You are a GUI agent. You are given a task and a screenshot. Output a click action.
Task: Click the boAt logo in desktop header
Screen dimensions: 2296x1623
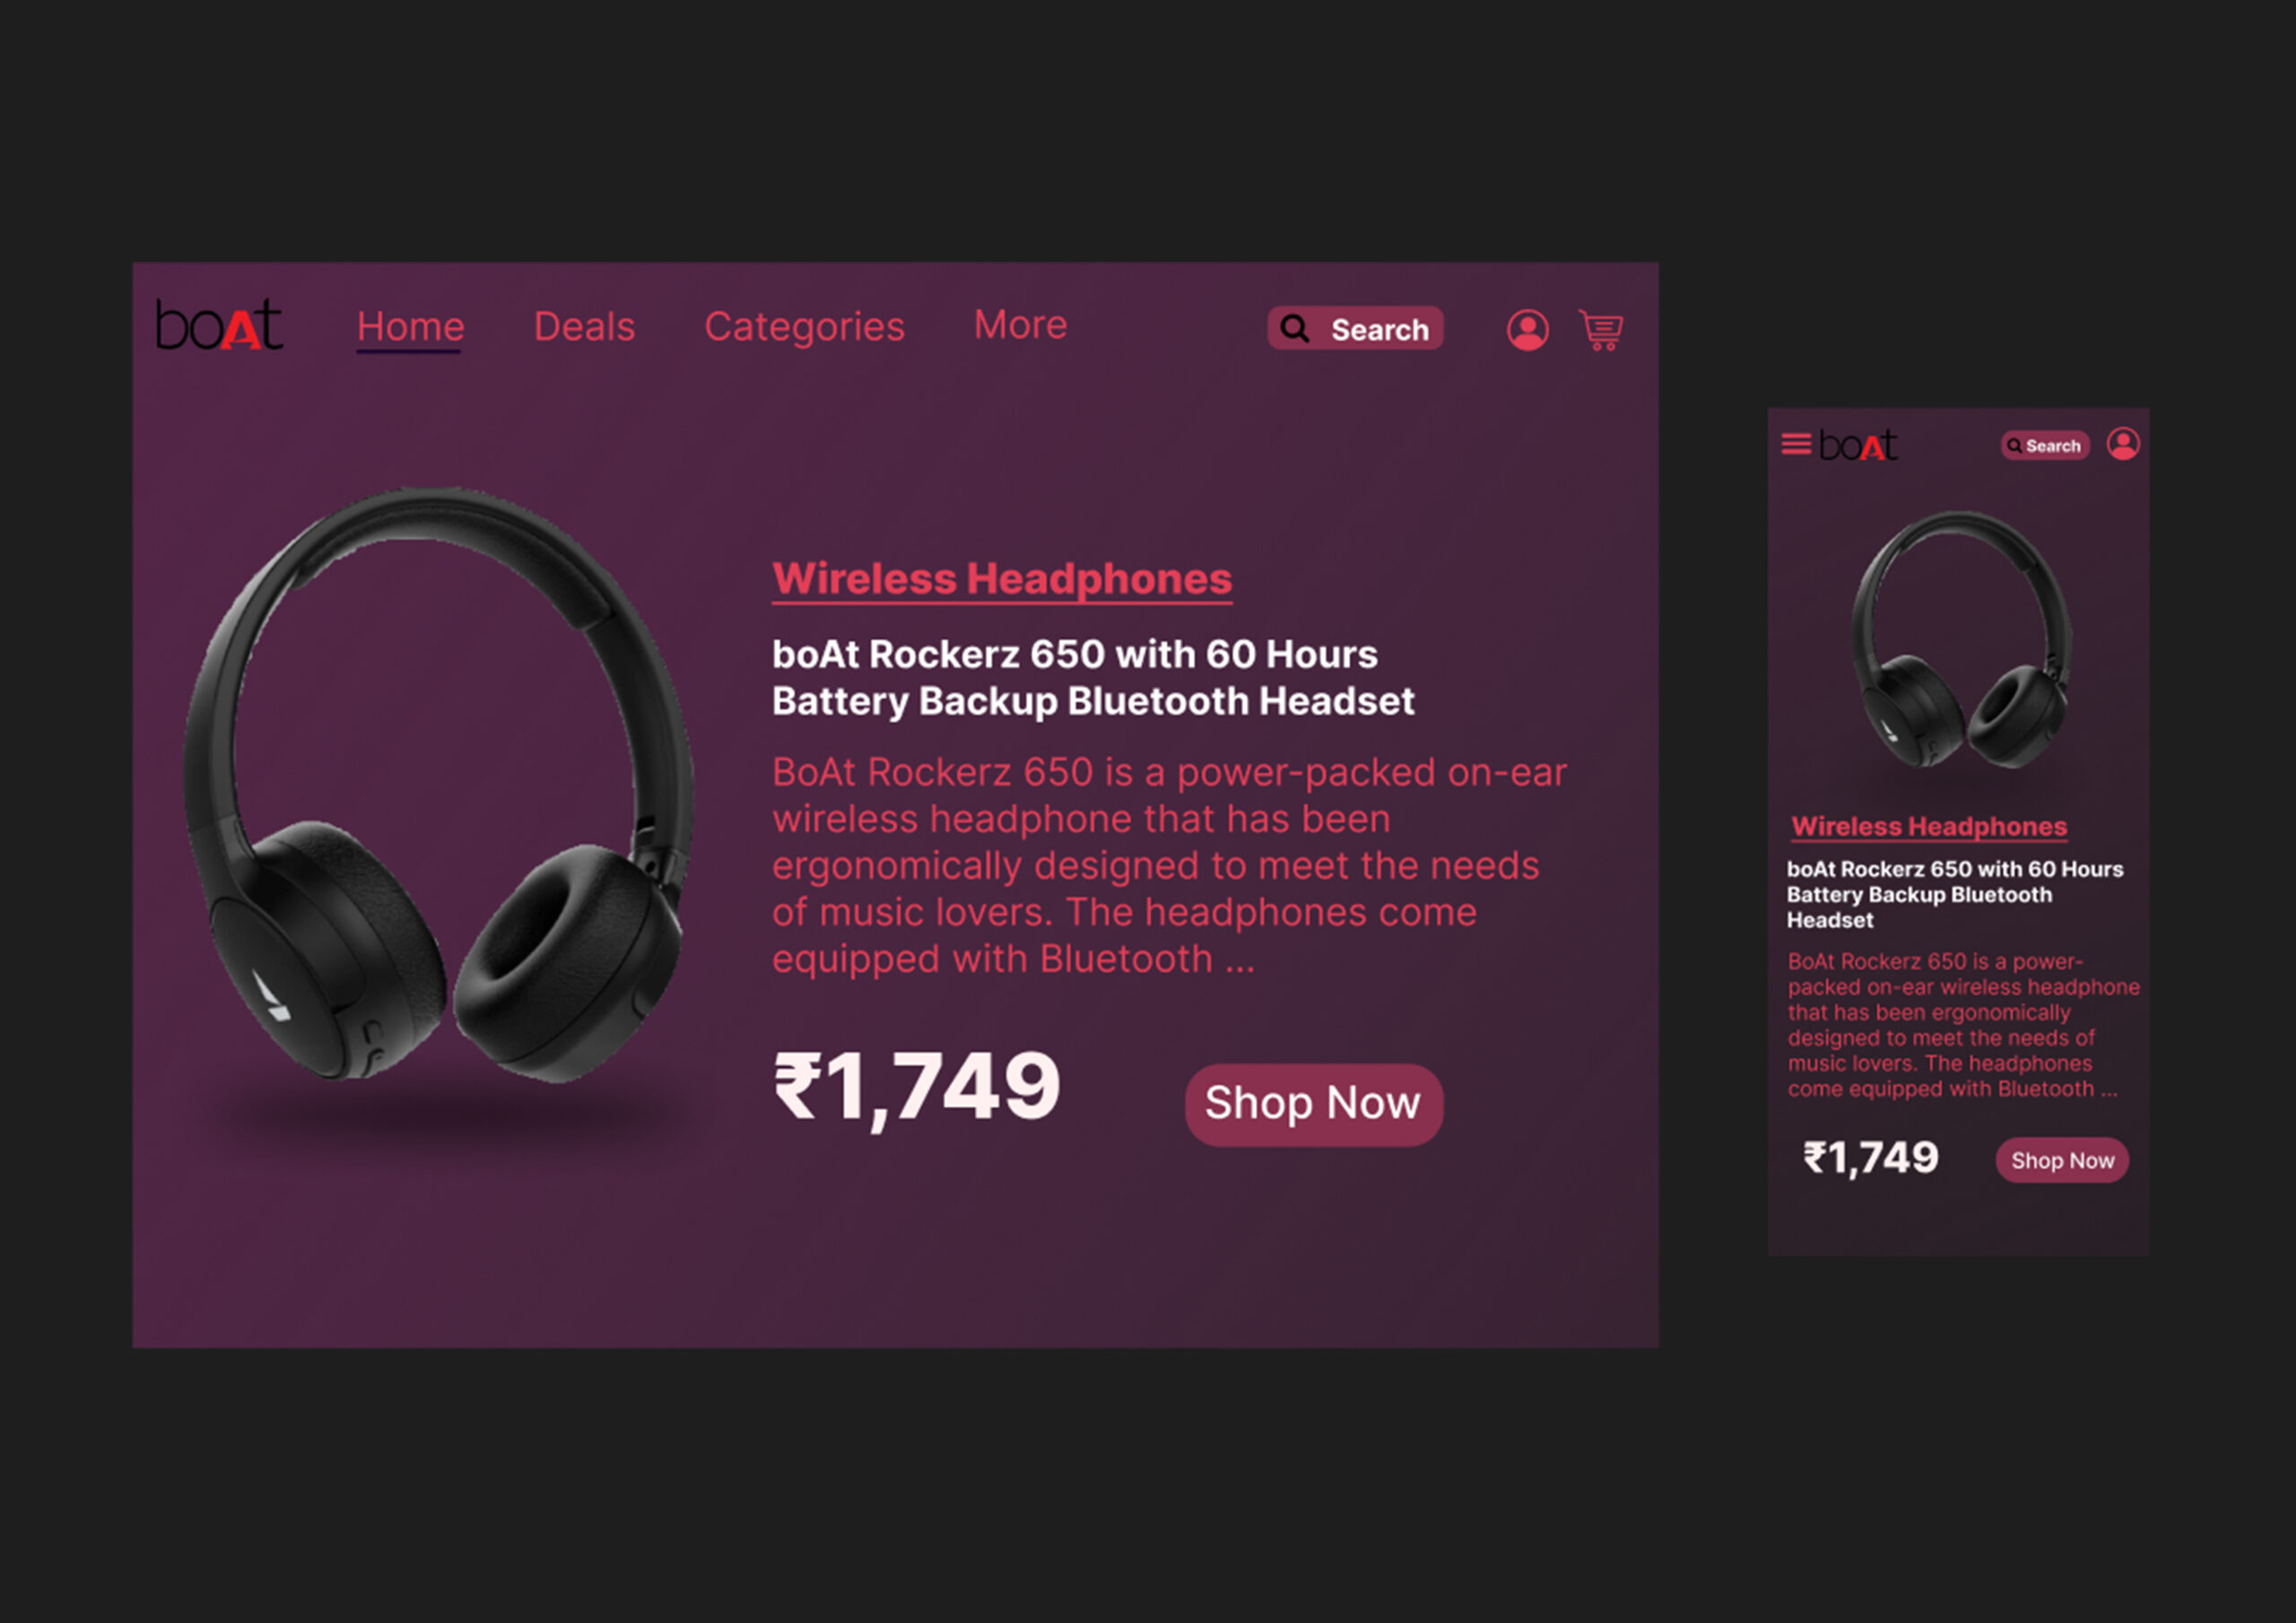click(219, 324)
